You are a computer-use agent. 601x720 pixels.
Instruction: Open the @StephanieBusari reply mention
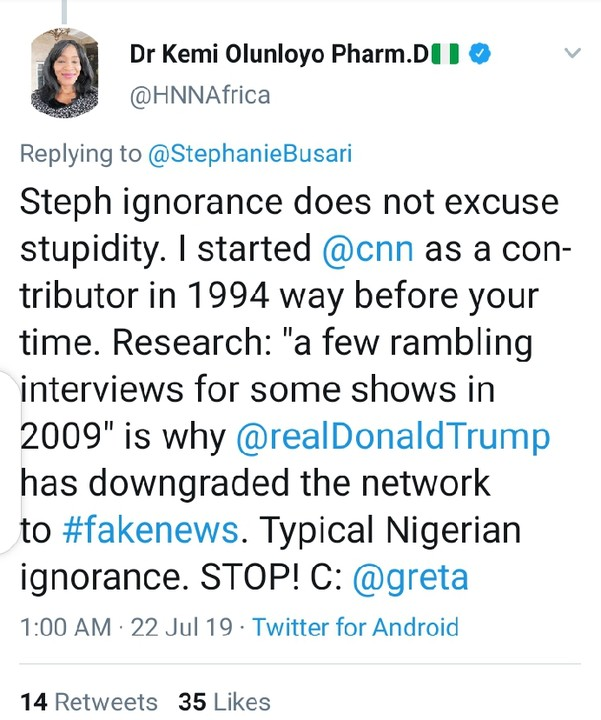[x=243, y=155]
